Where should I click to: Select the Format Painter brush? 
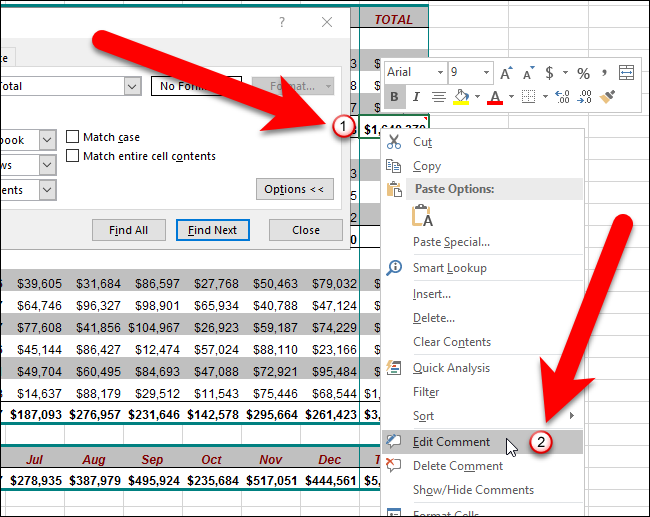[607, 97]
